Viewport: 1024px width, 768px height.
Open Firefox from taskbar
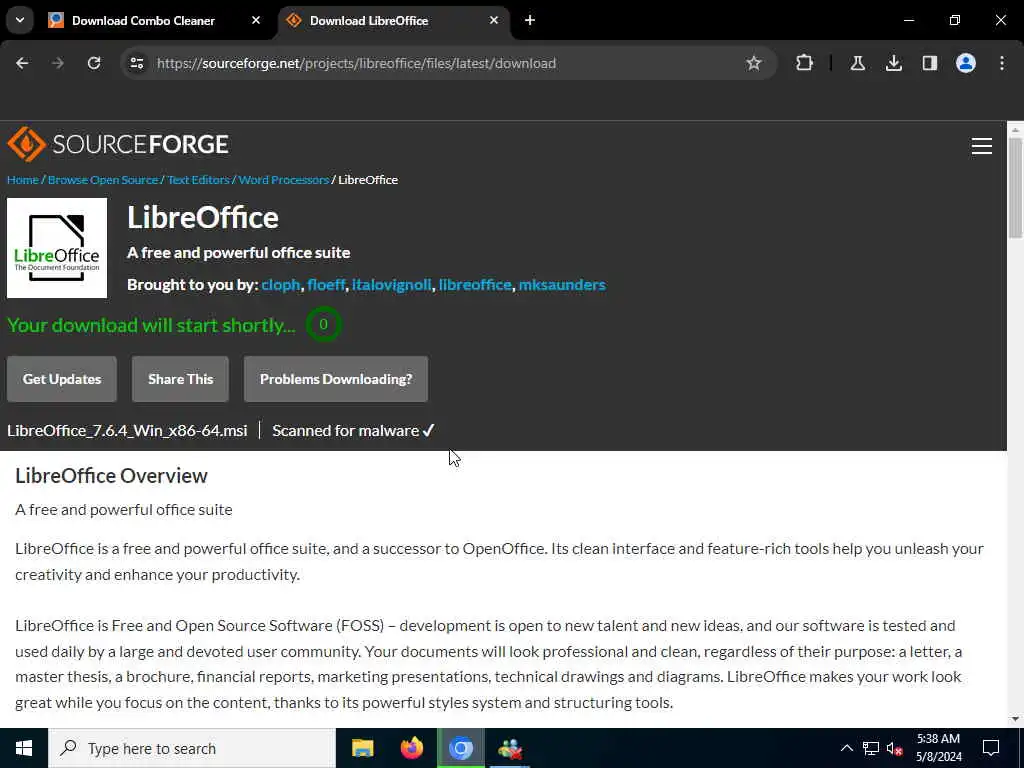coord(411,748)
